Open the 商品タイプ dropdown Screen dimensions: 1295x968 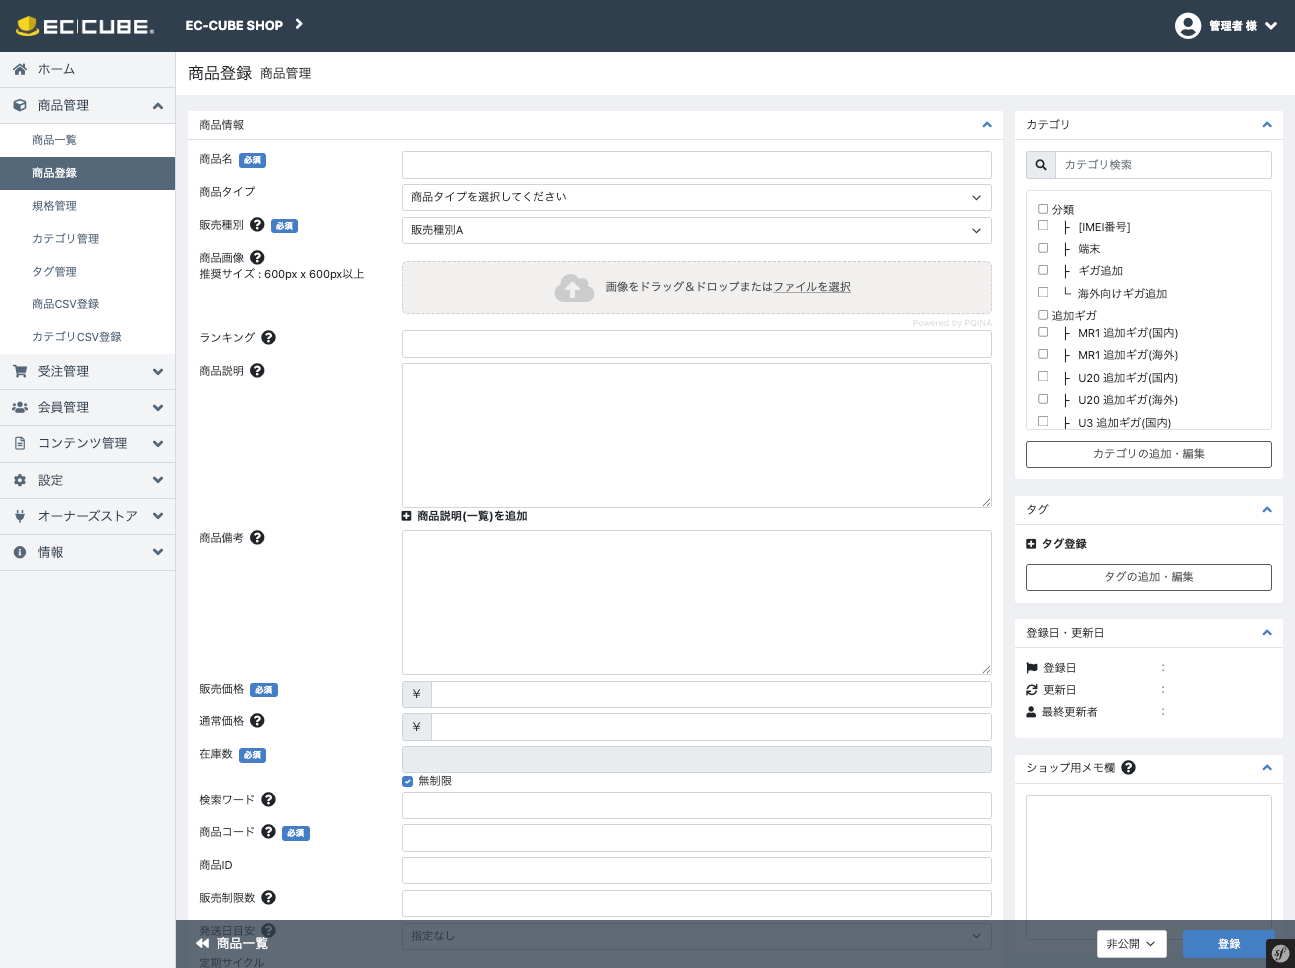[697, 197]
